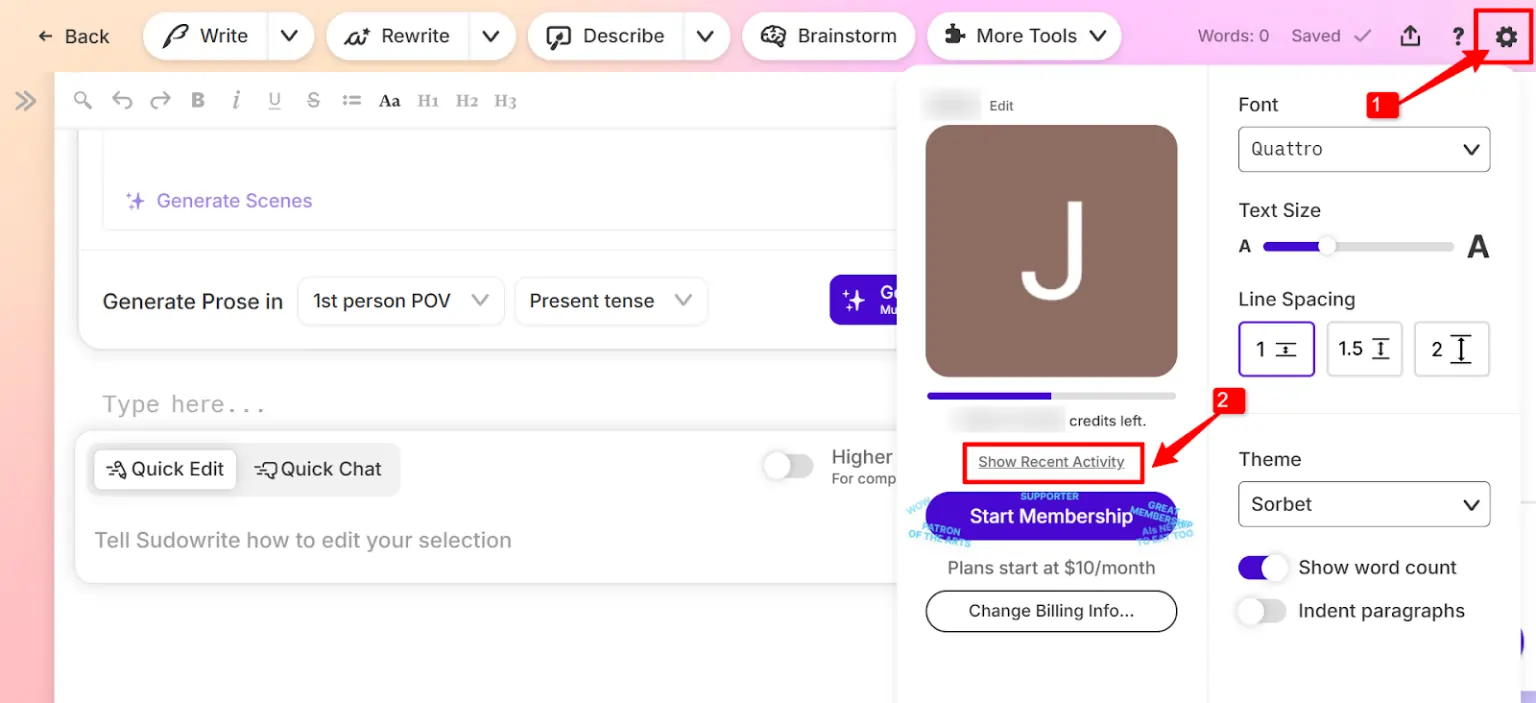This screenshot has height=703, width=1536.
Task: Select the Quick Edit tab
Action: pos(164,468)
